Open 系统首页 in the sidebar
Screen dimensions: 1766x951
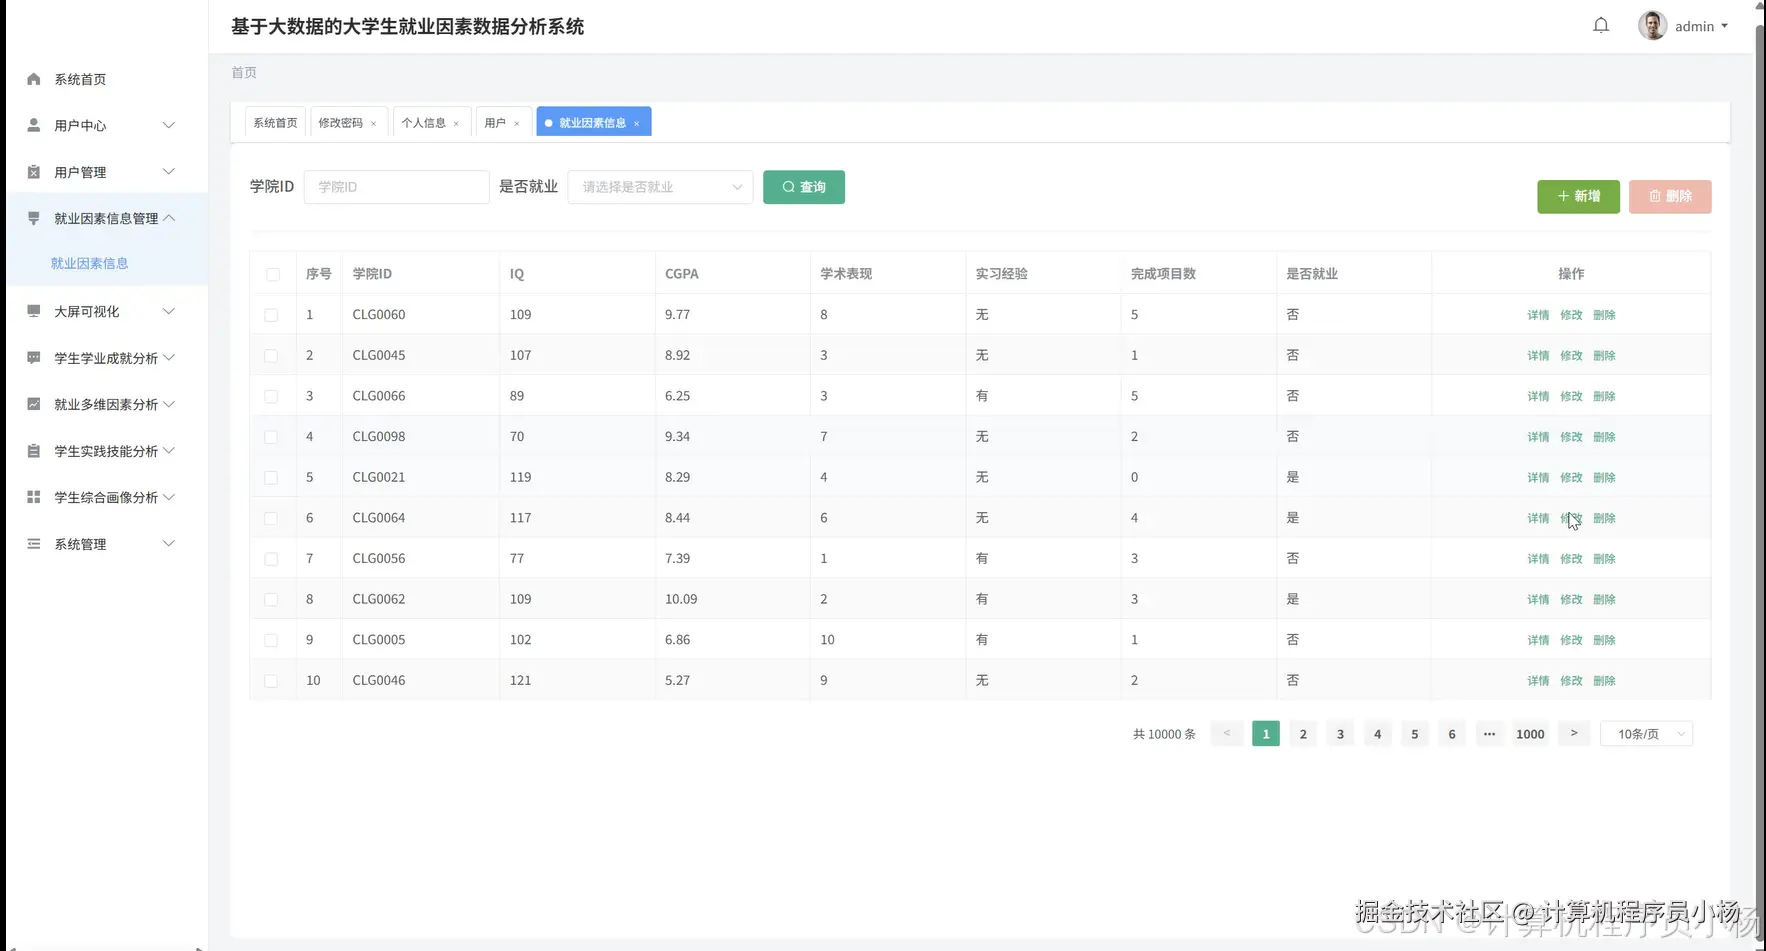click(x=80, y=79)
